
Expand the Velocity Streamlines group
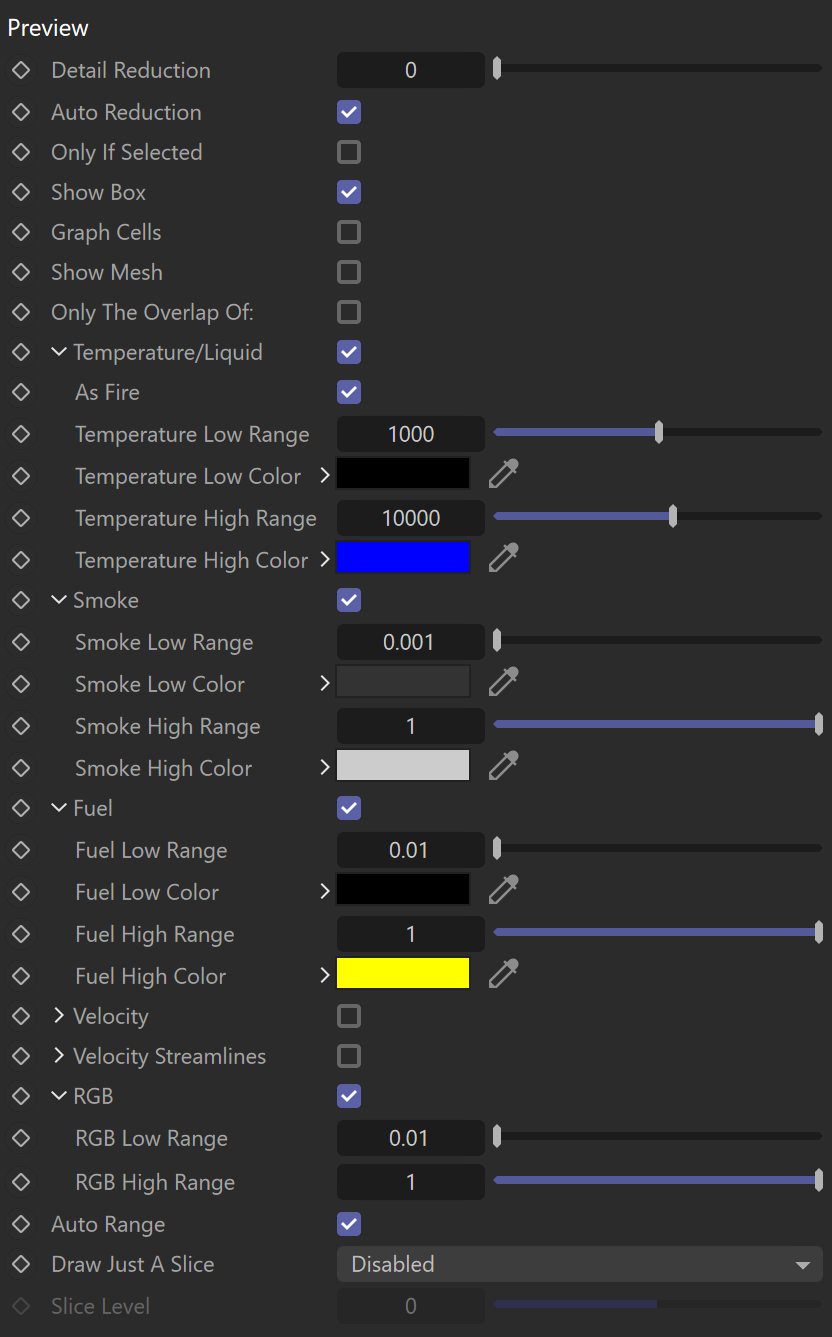[60, 1056]
